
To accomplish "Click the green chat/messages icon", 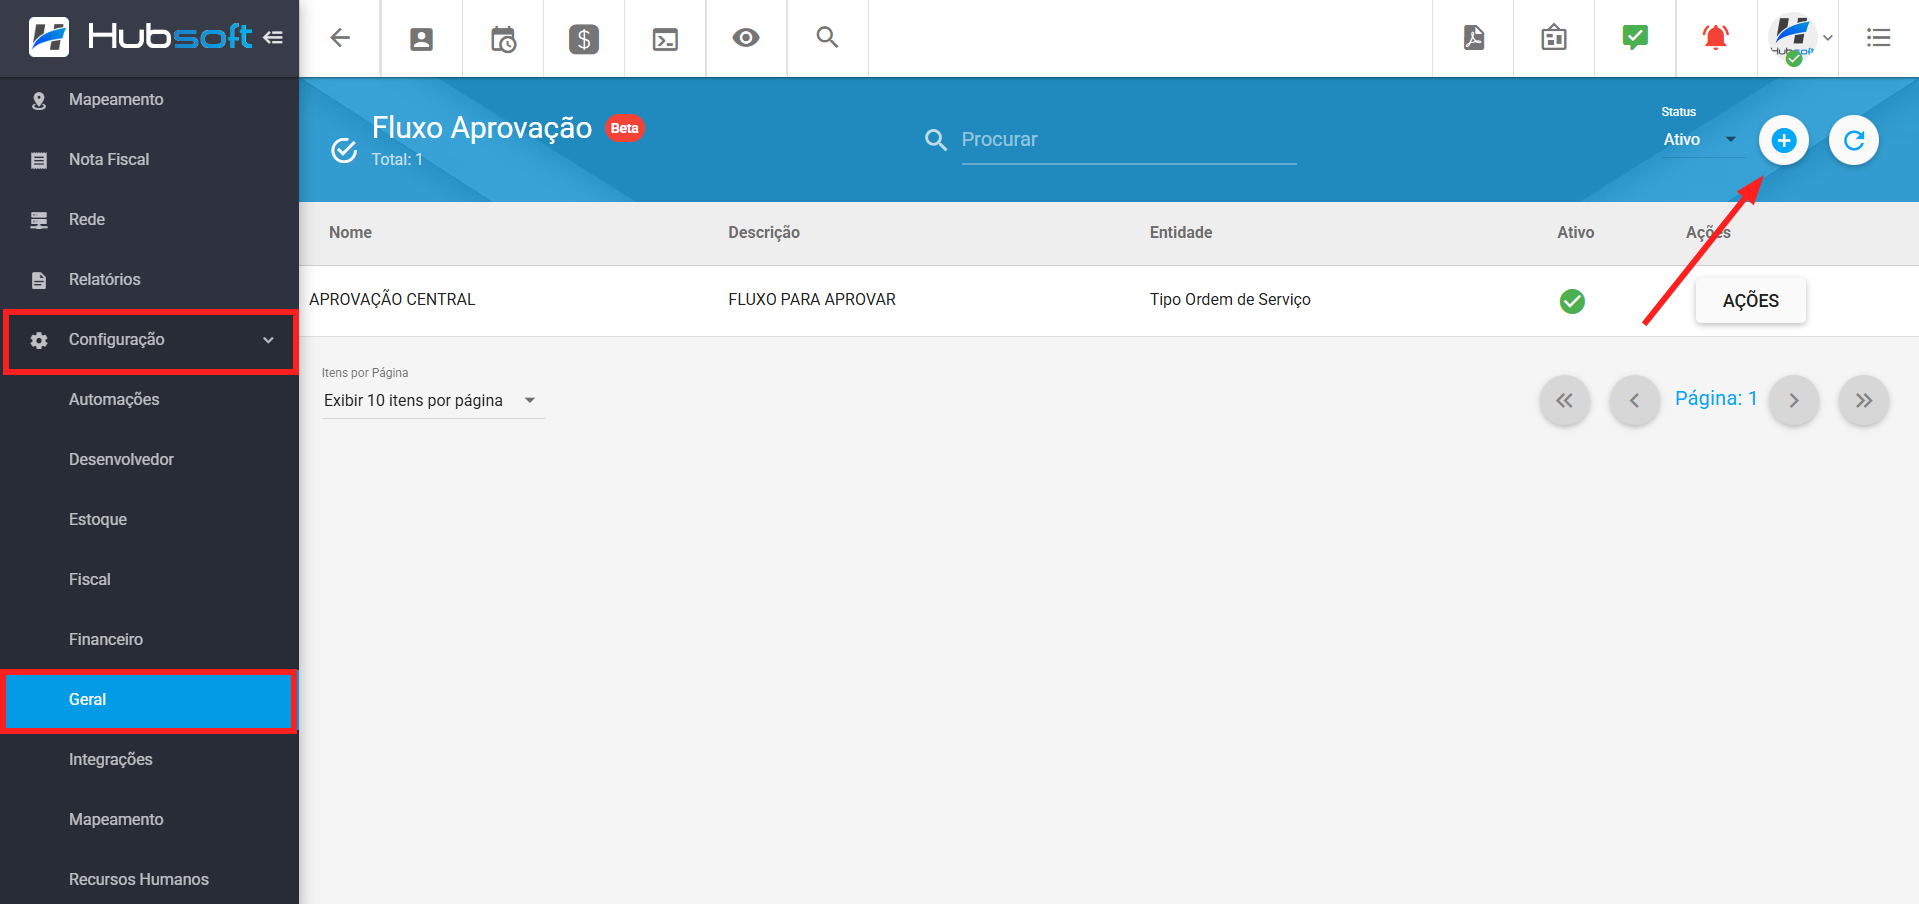I will [1634, 38].
